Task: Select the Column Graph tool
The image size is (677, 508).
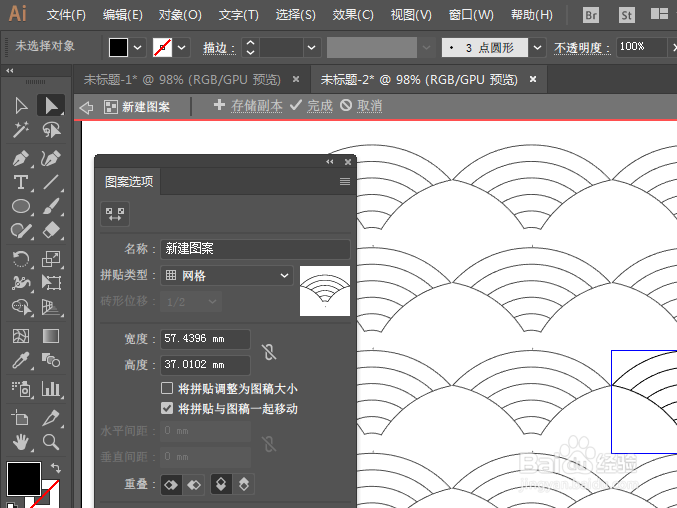Action: 51,389
